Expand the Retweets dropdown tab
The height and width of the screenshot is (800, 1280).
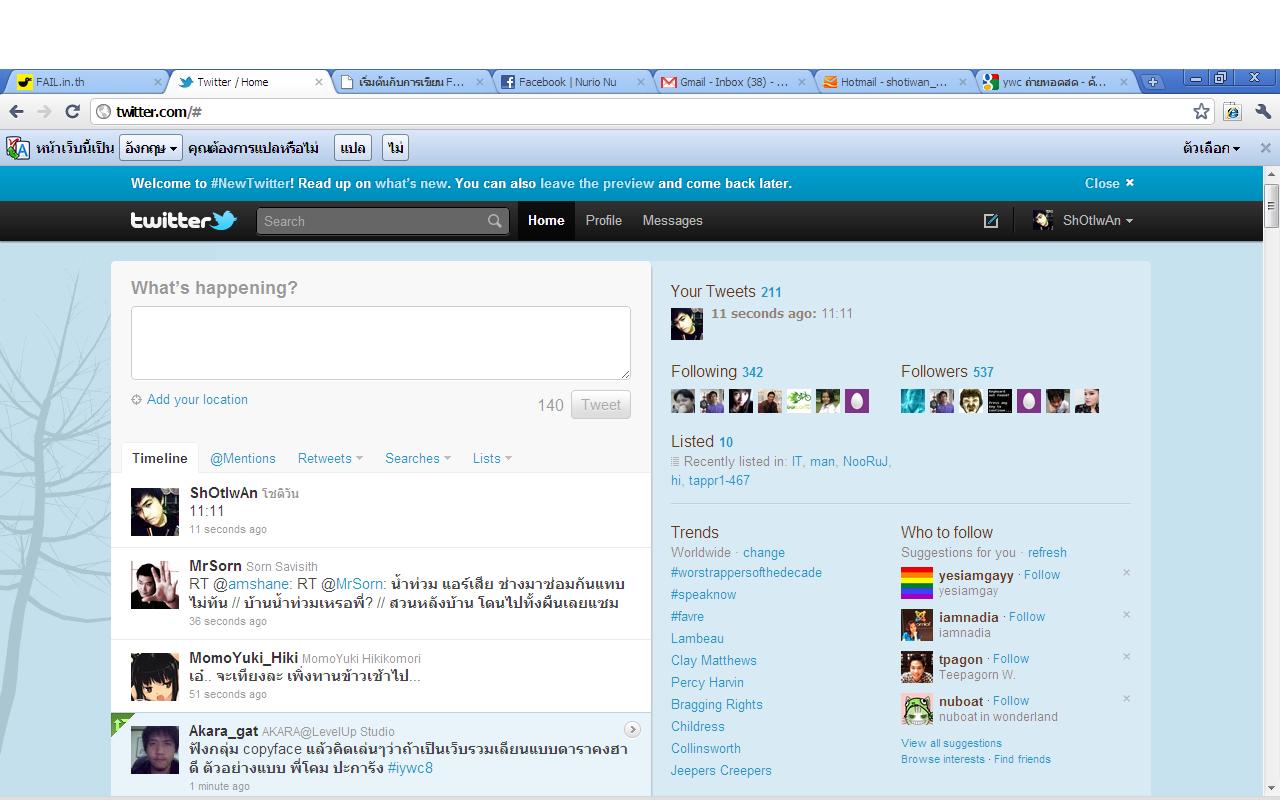330,458
